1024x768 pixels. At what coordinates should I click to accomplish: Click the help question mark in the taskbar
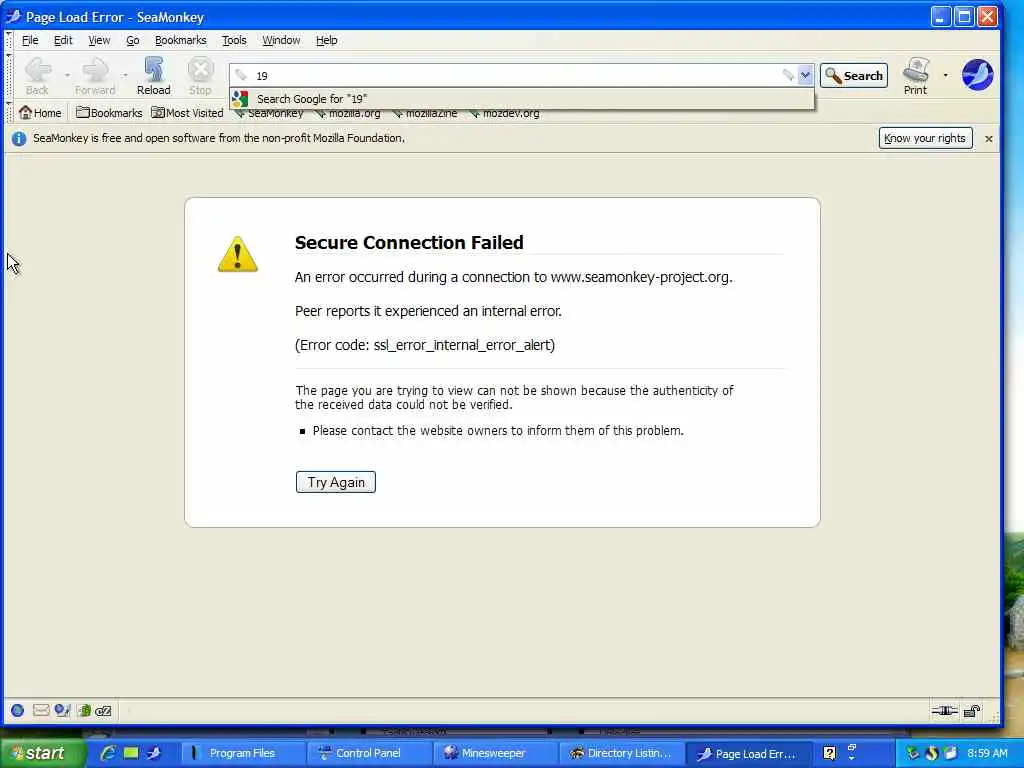coord(829,753)
